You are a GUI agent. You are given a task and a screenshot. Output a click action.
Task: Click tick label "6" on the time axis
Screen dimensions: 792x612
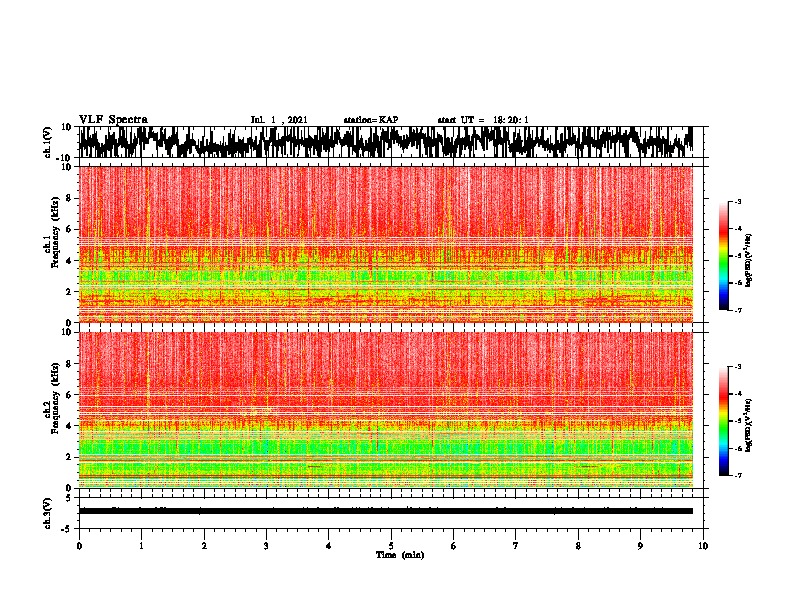pos(454,546)
